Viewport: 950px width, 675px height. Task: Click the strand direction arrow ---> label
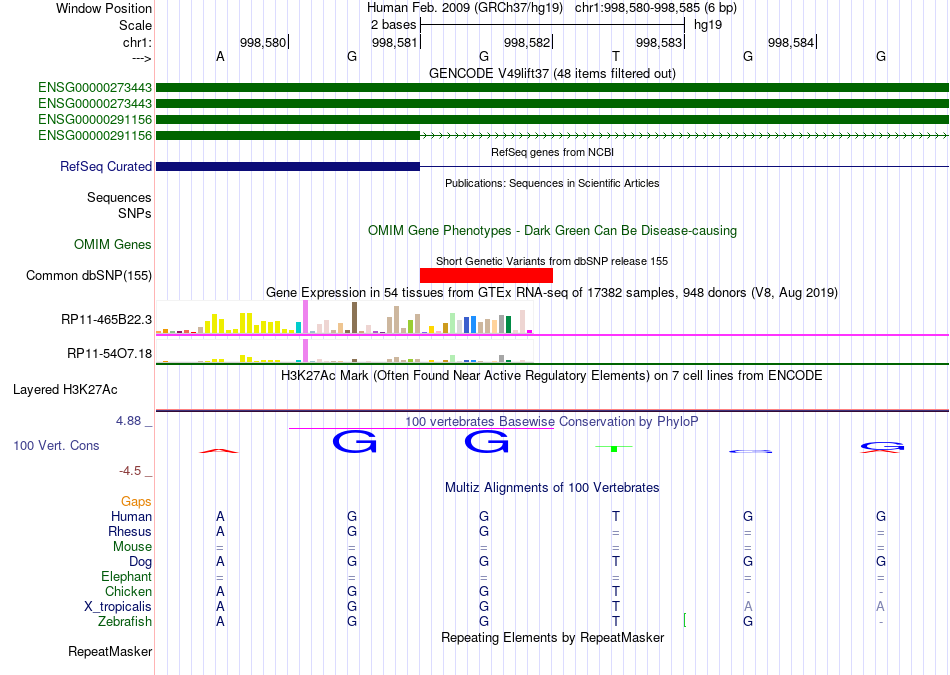[141, 58]
